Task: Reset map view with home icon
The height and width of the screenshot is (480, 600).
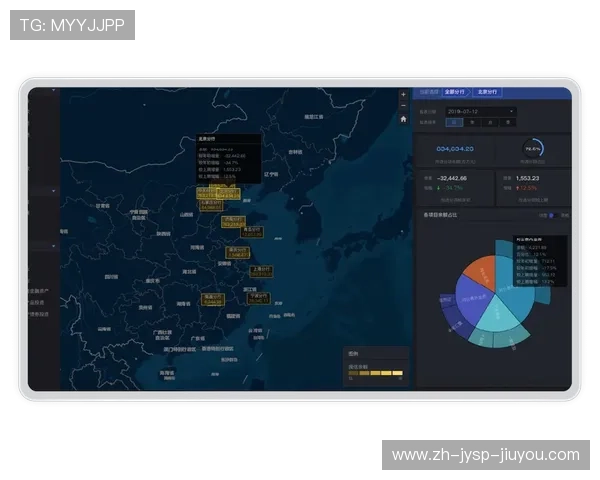Action: pos(403,118)
